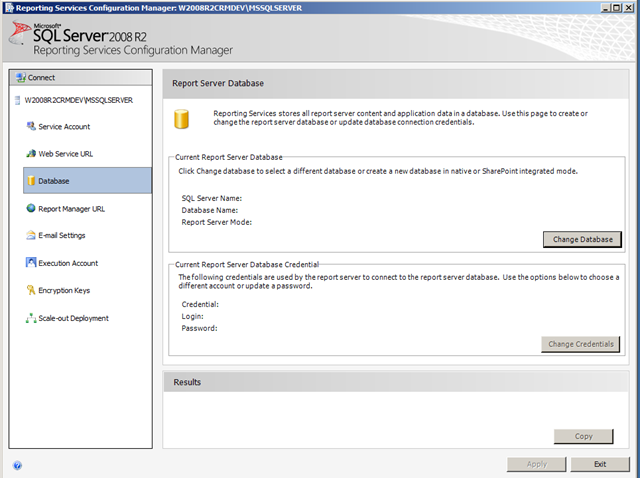Viewport: 640px width, 478px height.
Task: Open the Report Manager URL page
Action: pos(71,209)
